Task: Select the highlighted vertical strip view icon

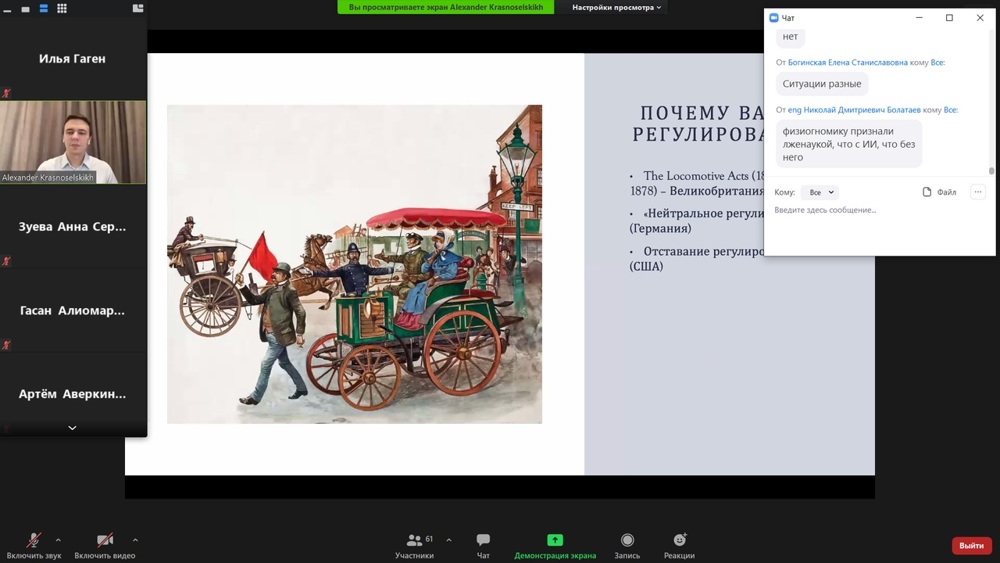Action: [x=43, y=8]
